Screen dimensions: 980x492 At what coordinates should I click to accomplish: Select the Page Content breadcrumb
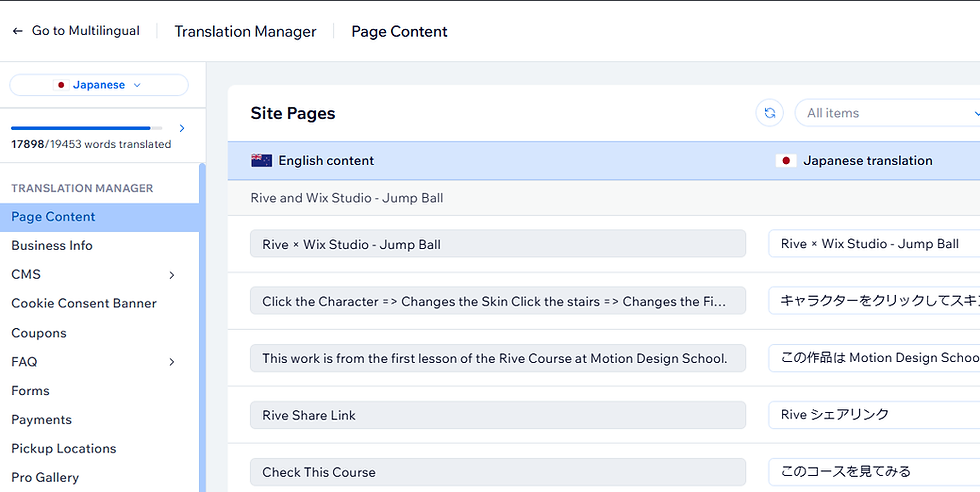(x=399, y=31)
